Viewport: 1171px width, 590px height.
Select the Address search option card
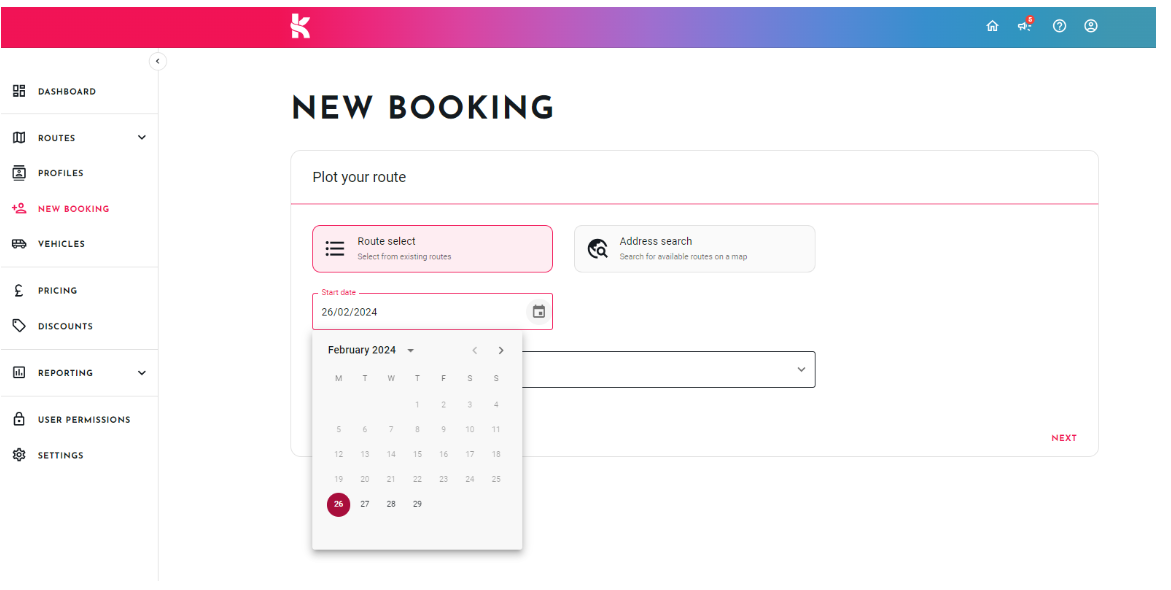point(695,249)
